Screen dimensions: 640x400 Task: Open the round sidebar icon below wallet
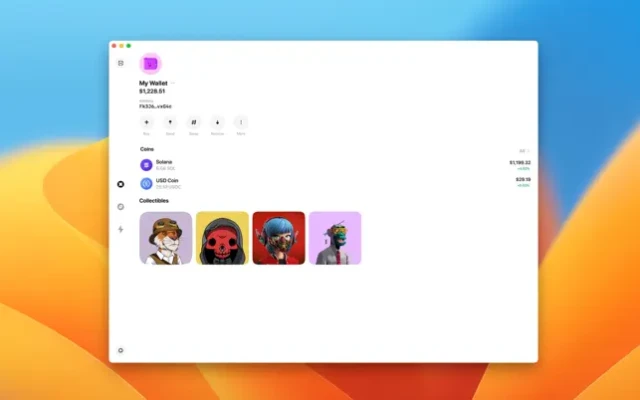click(x=120, y=207)
